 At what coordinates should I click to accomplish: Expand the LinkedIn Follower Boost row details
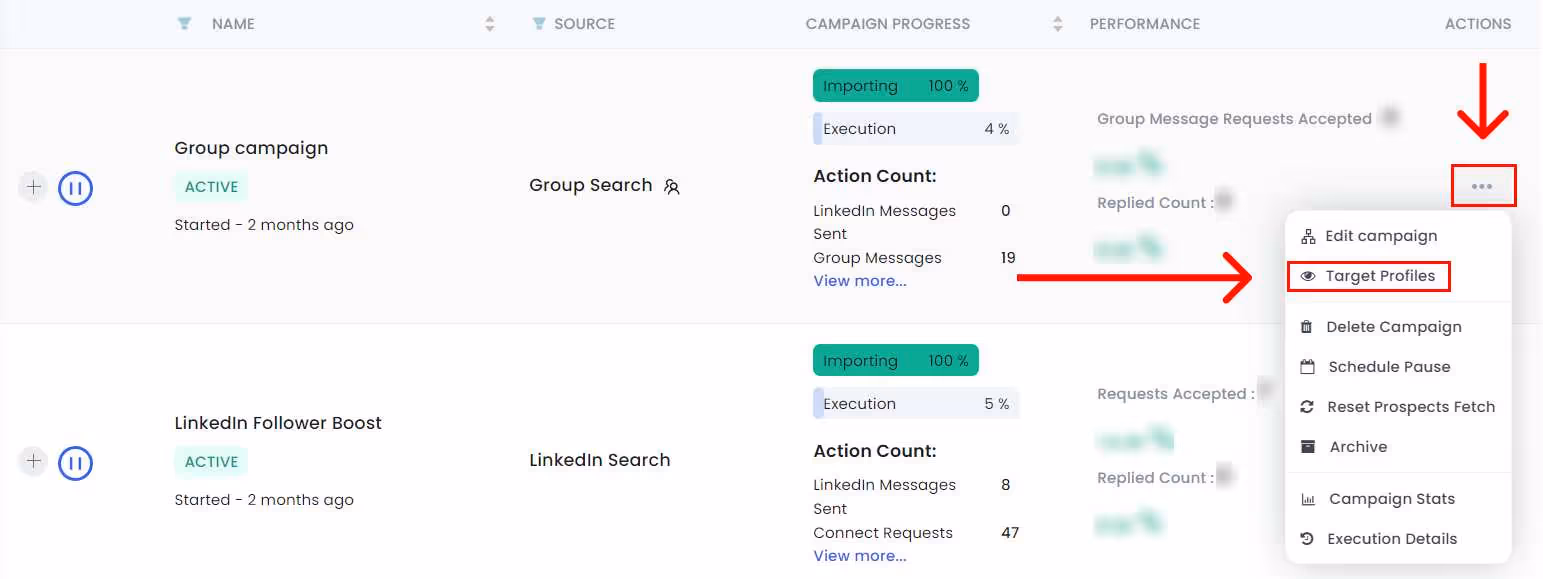click(x=33, y=462)
